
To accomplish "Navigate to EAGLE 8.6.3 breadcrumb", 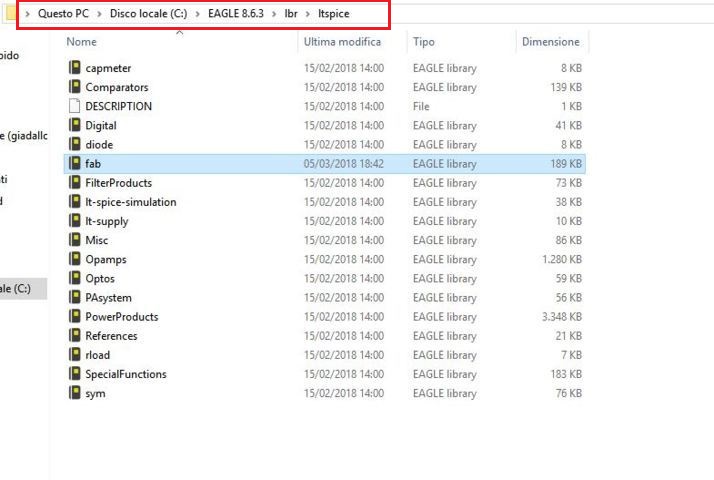I will [x=236, y=14].
